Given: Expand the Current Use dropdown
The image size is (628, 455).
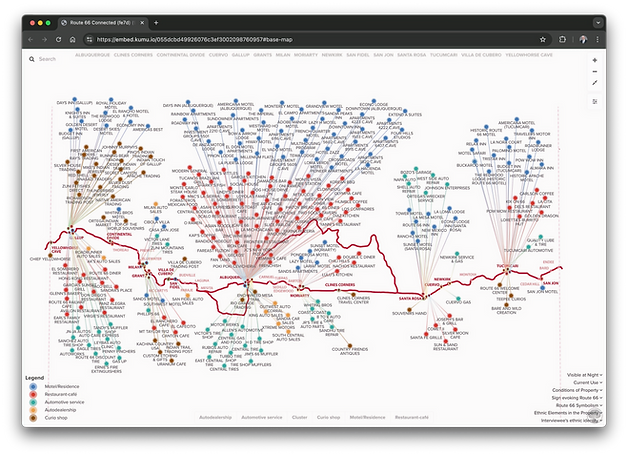Looking at the screenshot, I should (588, 383).
